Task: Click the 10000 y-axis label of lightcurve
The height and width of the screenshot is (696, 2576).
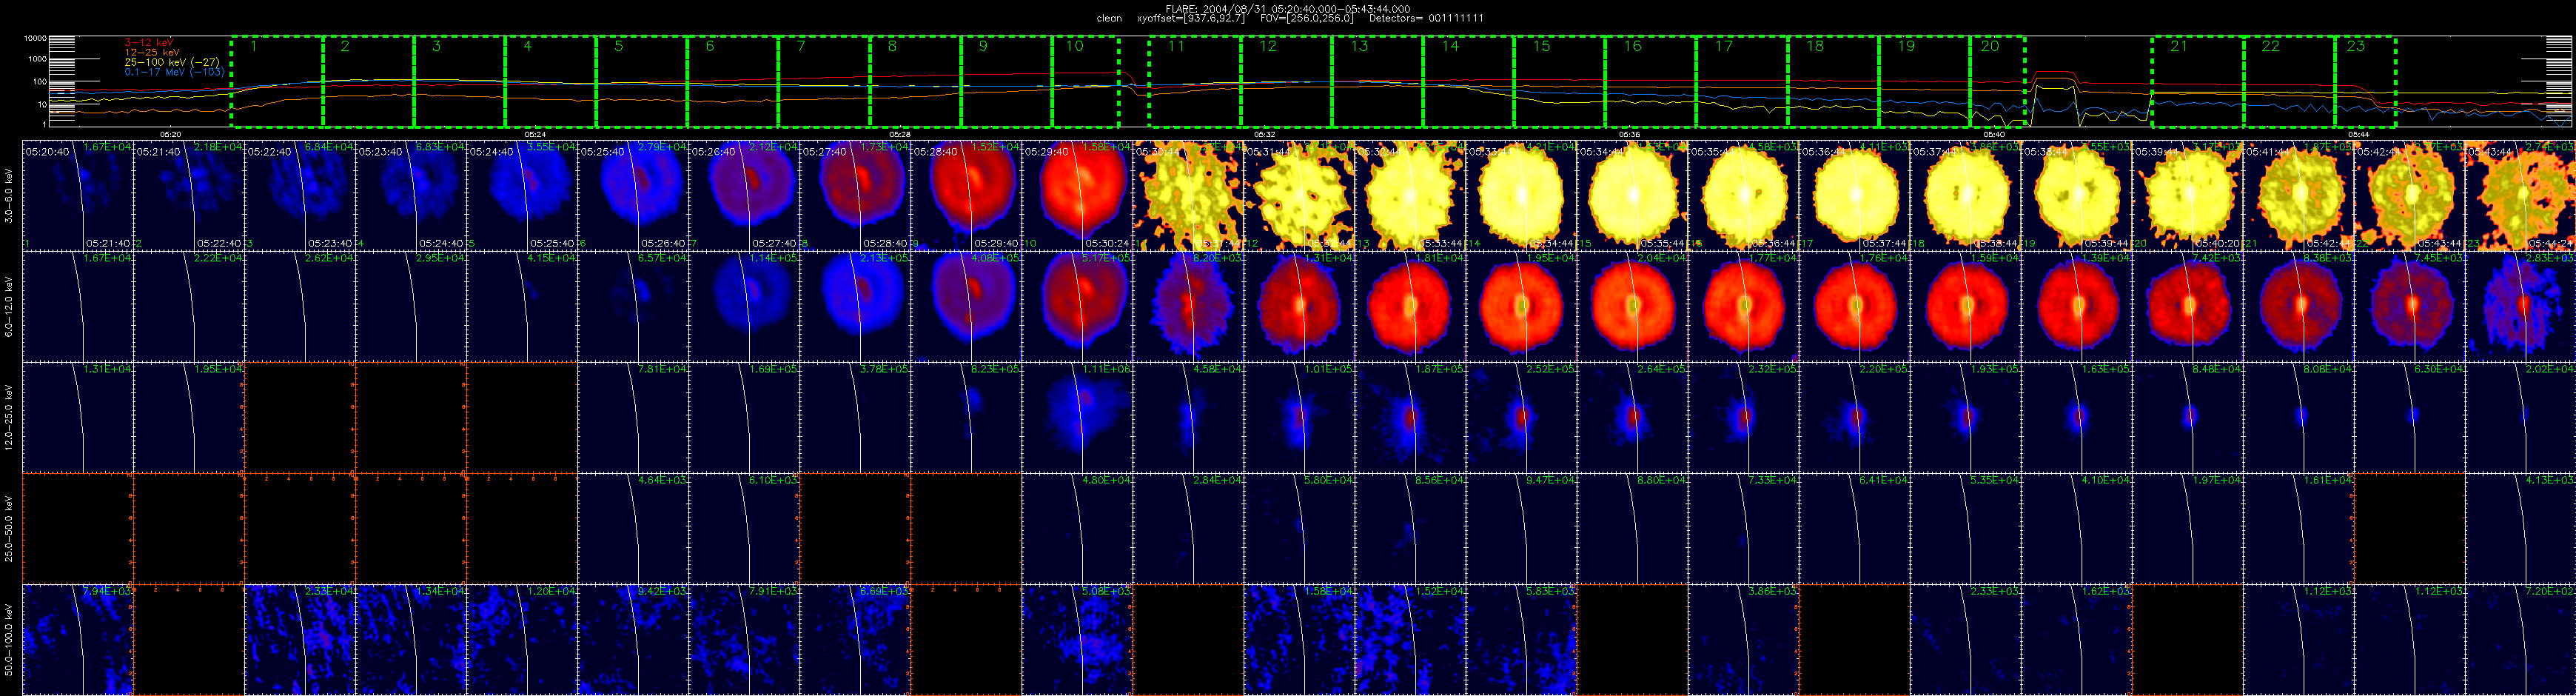Action: click(x=36, y=38)
